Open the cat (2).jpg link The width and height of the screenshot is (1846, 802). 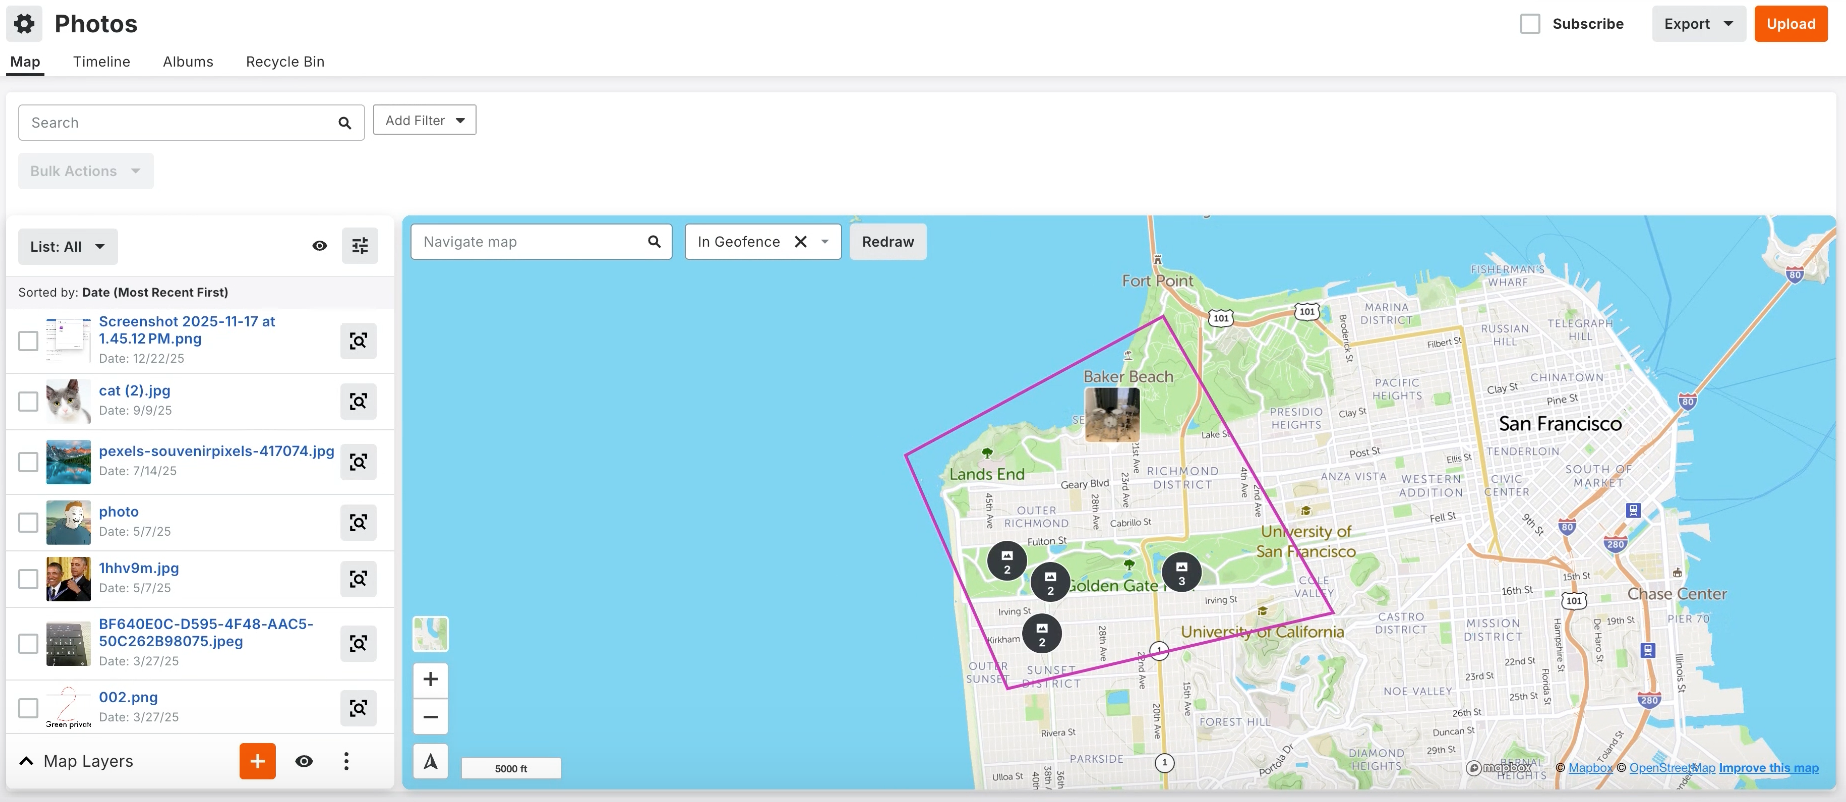click(x=135, y=391)
